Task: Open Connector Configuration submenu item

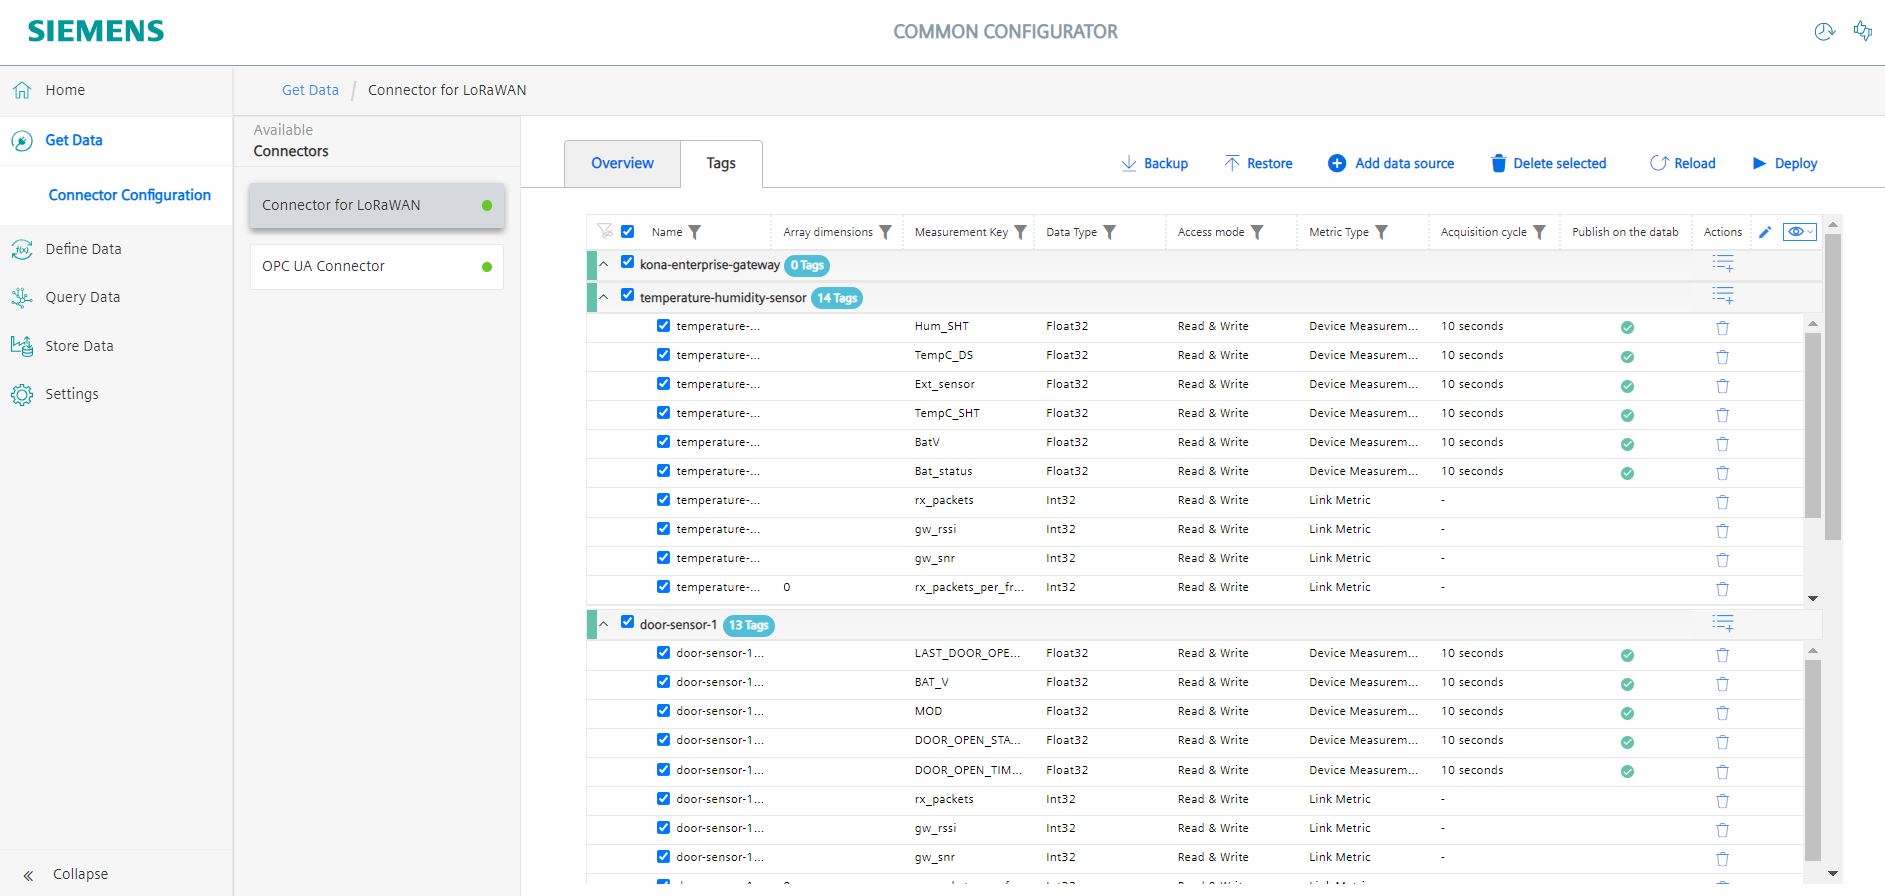Action: (x=130, y=195)
